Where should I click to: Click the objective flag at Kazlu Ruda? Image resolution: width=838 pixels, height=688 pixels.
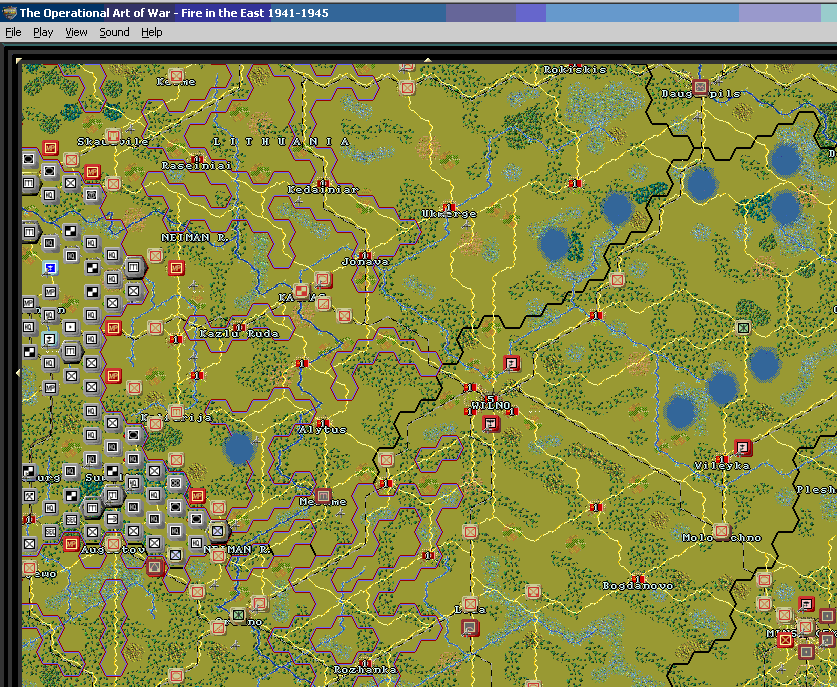click(239, 327)
